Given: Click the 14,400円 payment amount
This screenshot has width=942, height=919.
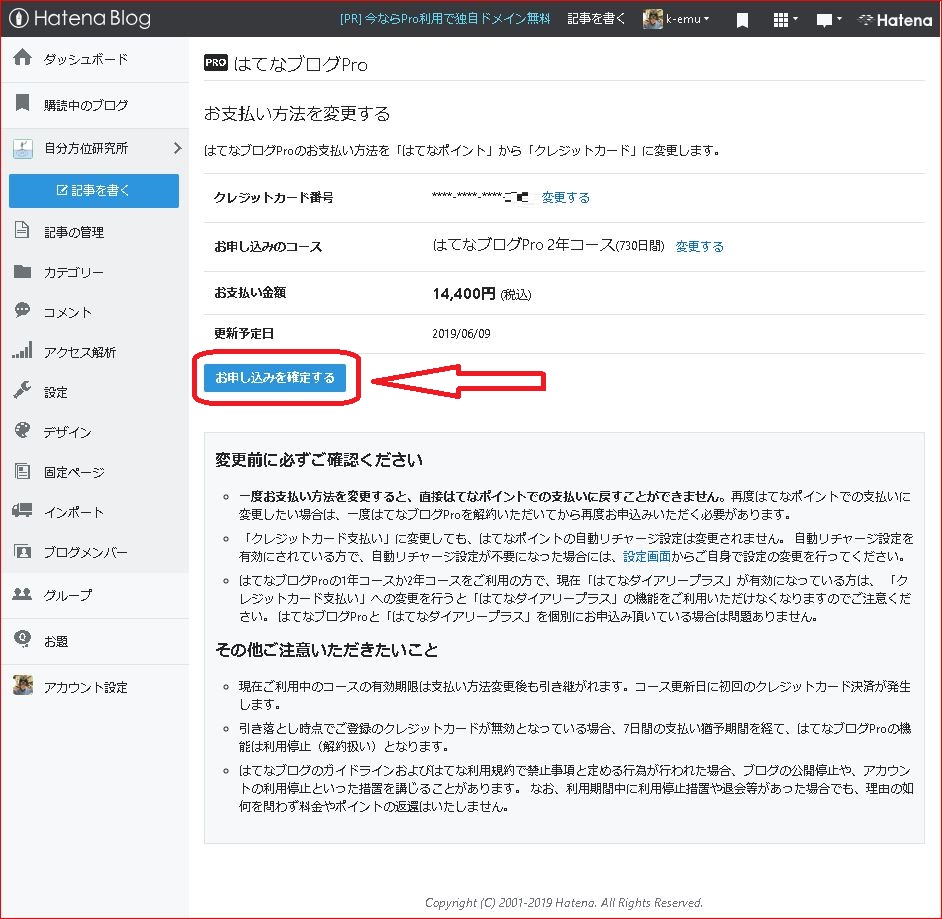Looking at the screenshot, I should point(464,294).
